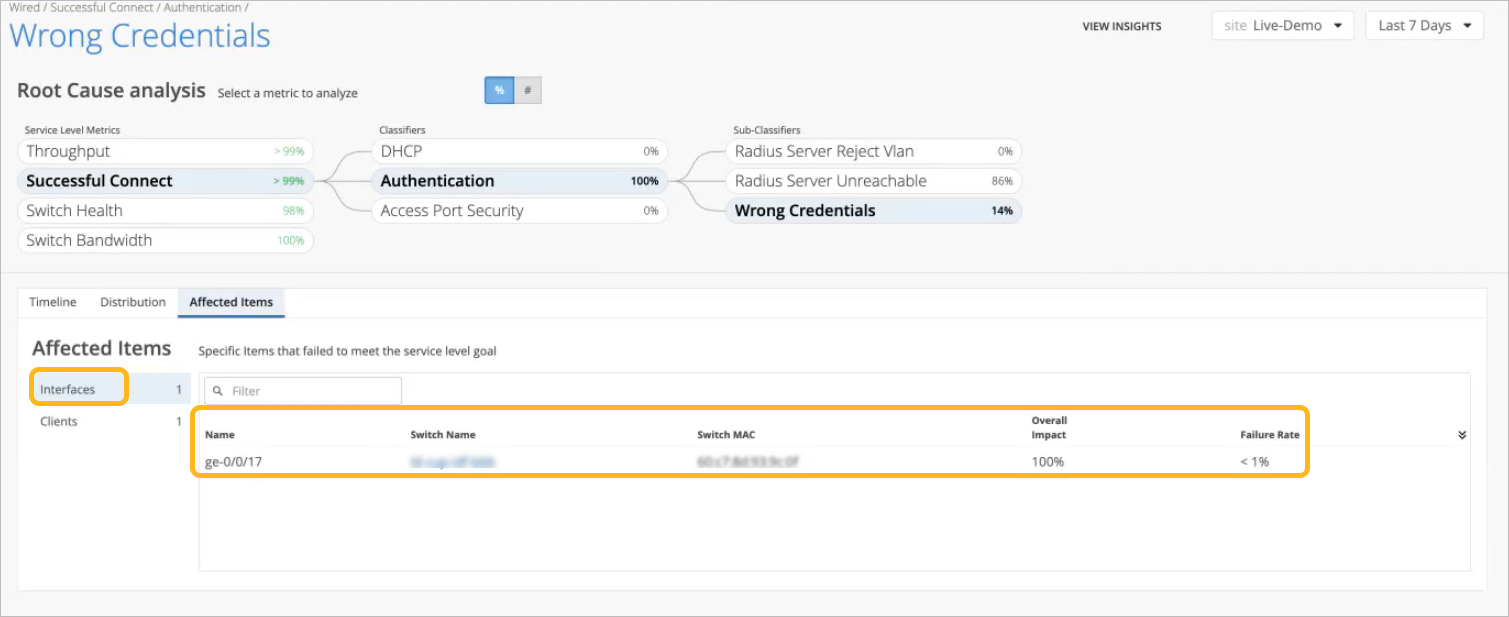Select the Access Port Security classifier
Screen dimensions: 1509x617
pyautogui.click(x=518, y=211)
